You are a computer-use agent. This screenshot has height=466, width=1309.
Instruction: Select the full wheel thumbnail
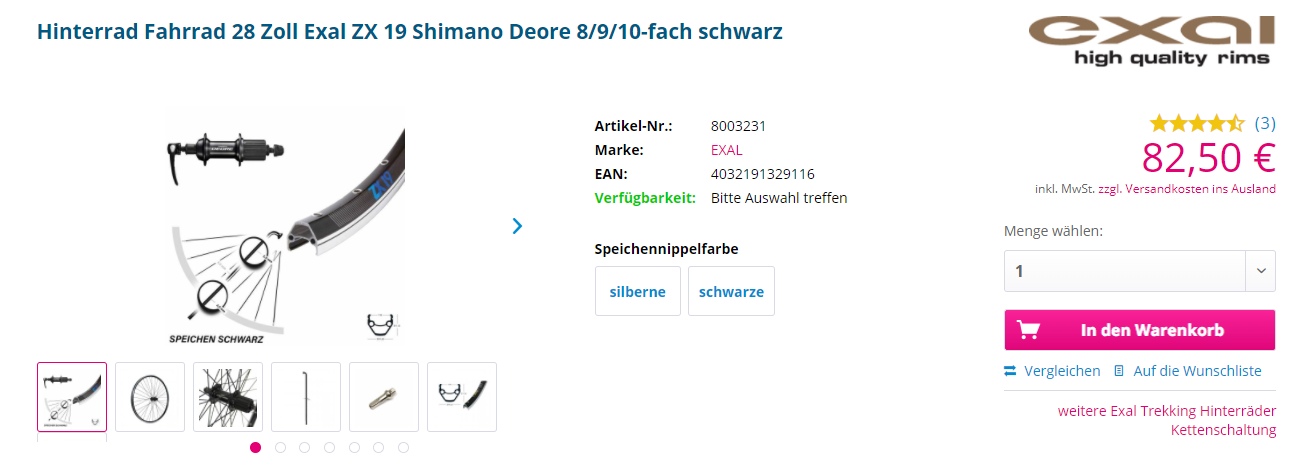tap(150, 397)
